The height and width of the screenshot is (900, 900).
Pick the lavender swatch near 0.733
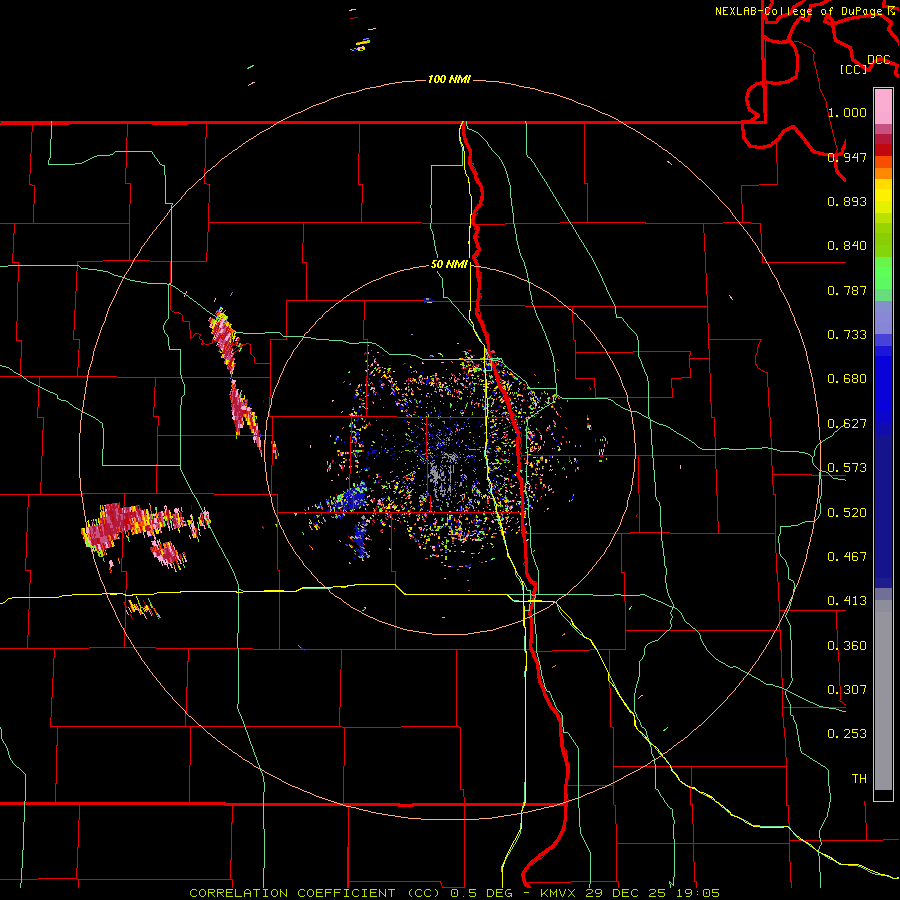tap(883, 318)
